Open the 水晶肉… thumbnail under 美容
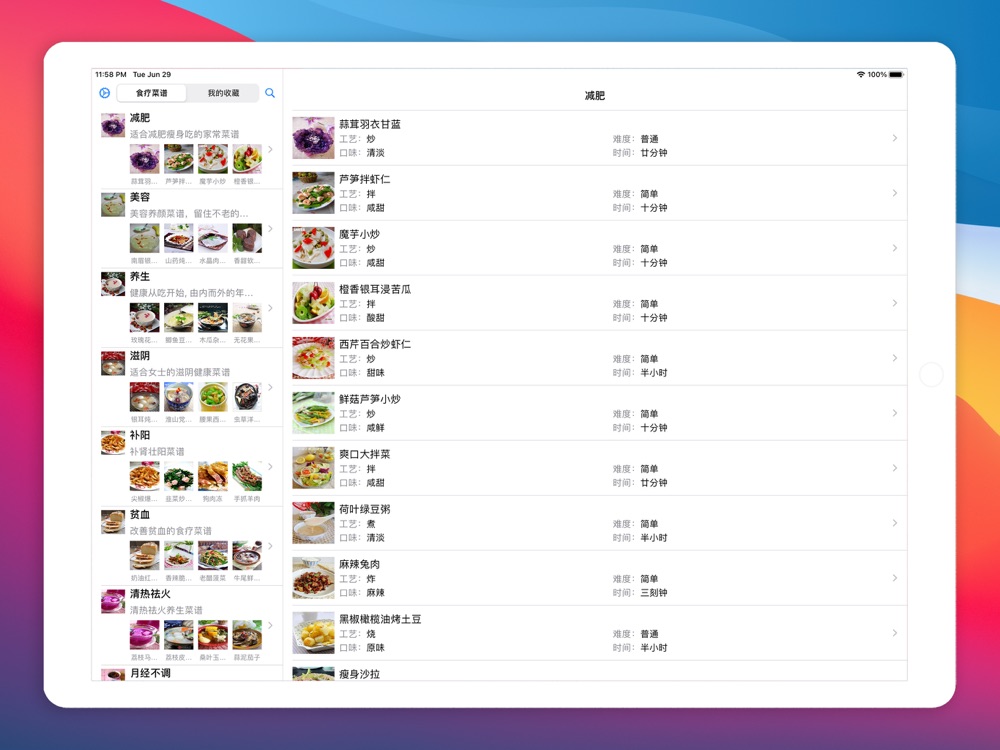1000x750 pixels. point(213,238)
